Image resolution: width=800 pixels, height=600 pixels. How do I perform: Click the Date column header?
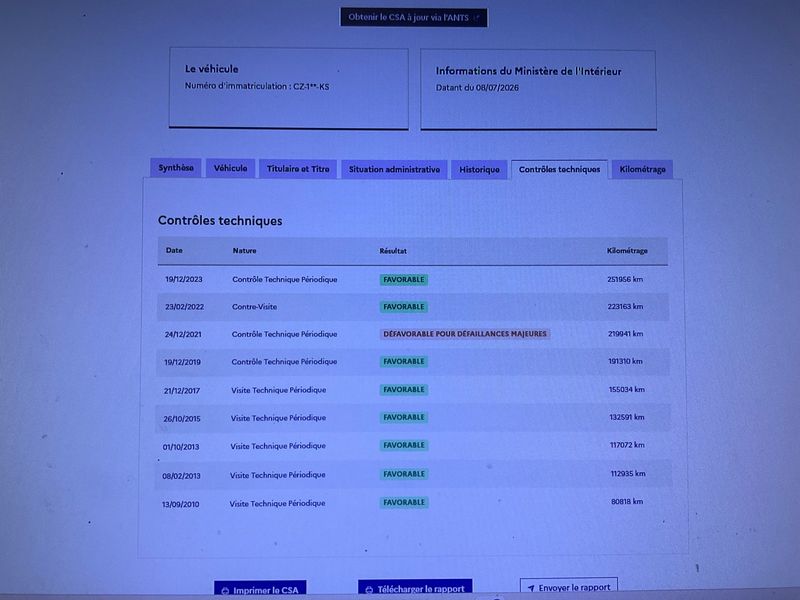[x=174, y=251]
